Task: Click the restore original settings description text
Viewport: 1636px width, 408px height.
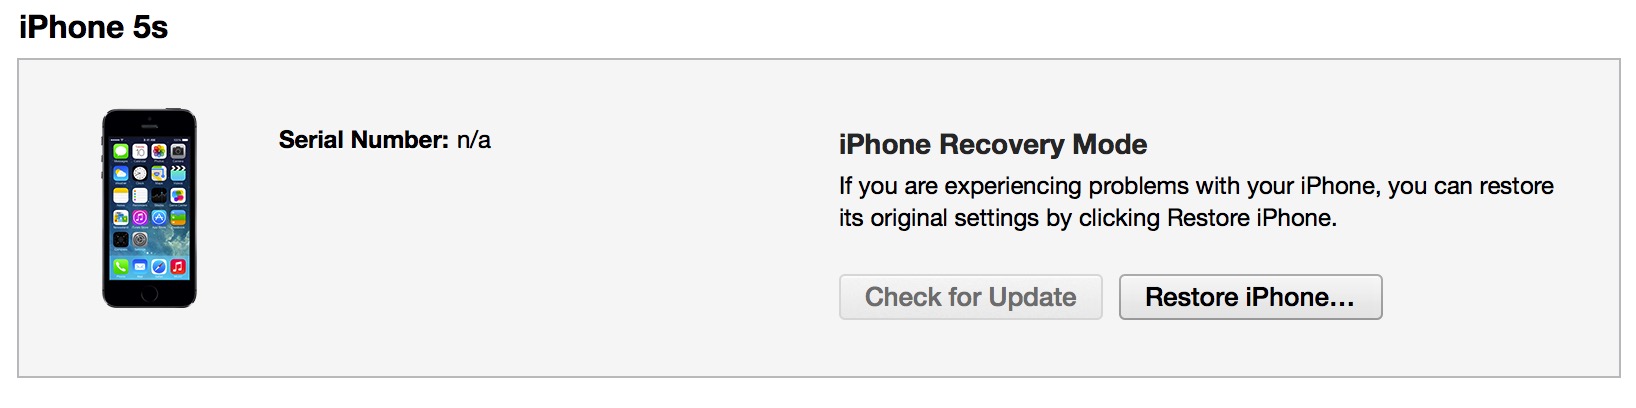Action: tap(1195, 201)
